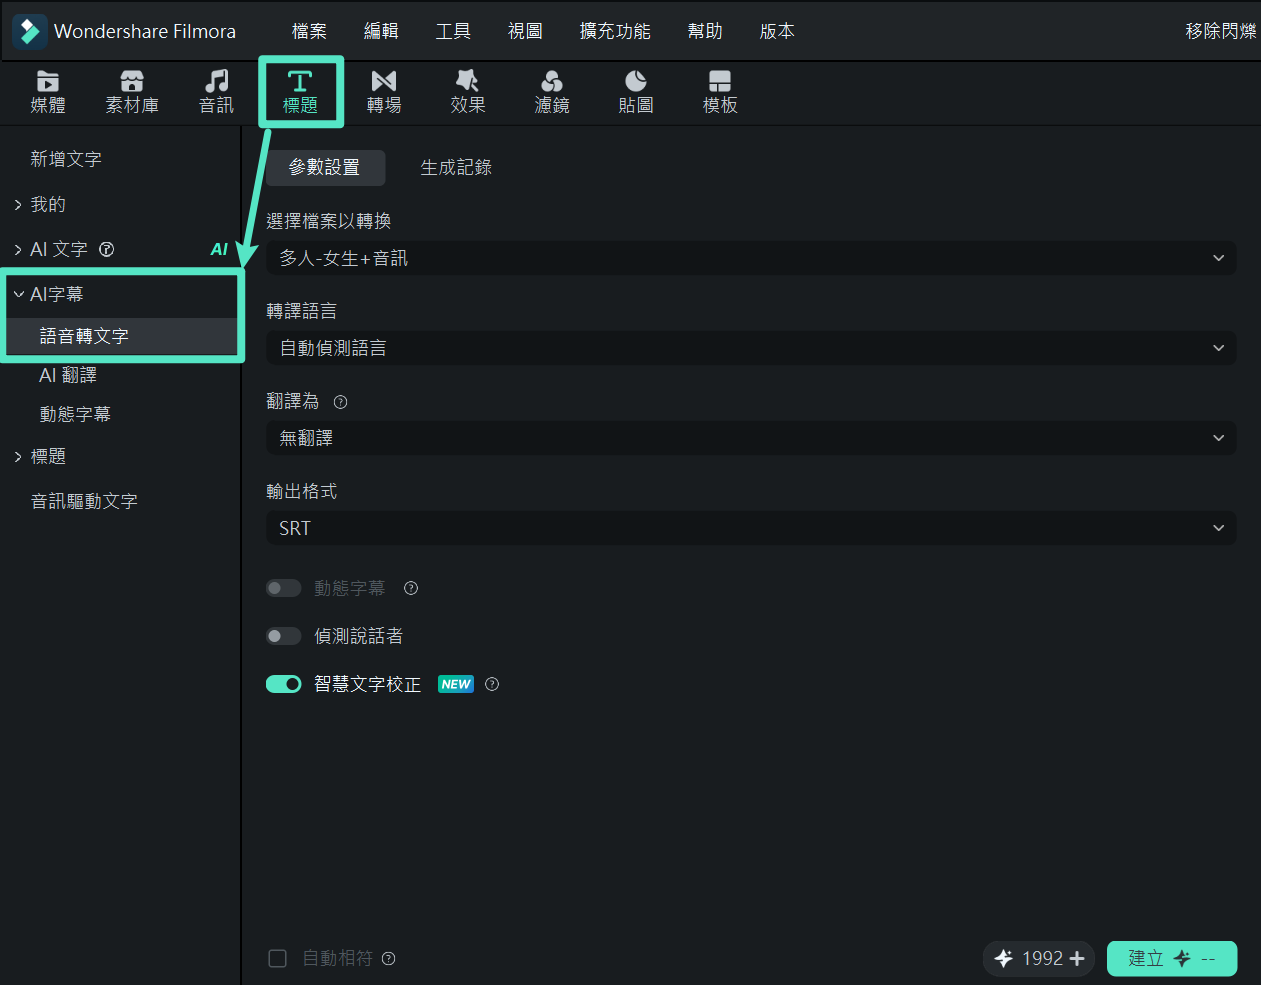This screenshot has width=1261, height=985.
Task: Open the 素材庫 stock library icon
Action: point(132,81)
